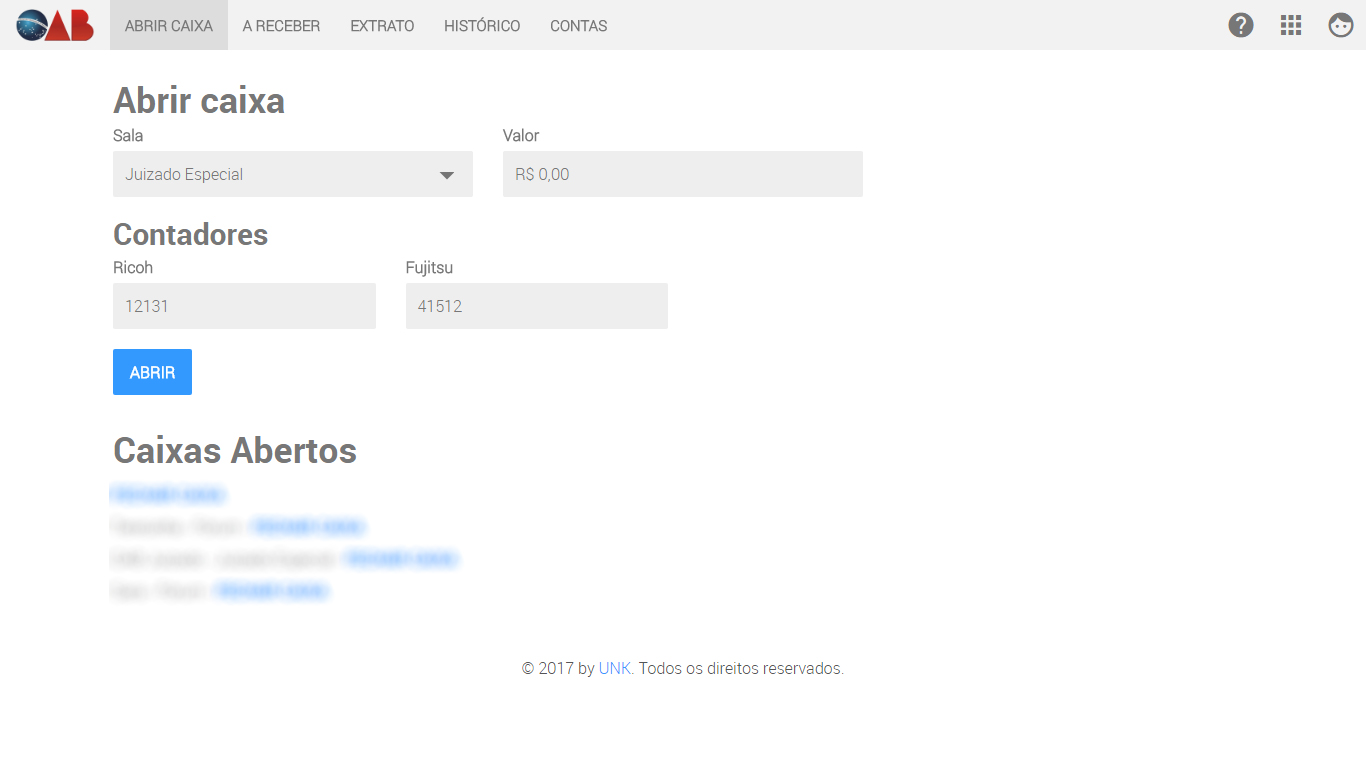1366x768 pixels.
Task: Click the OAB logo
Action: [x=55, y=25]
